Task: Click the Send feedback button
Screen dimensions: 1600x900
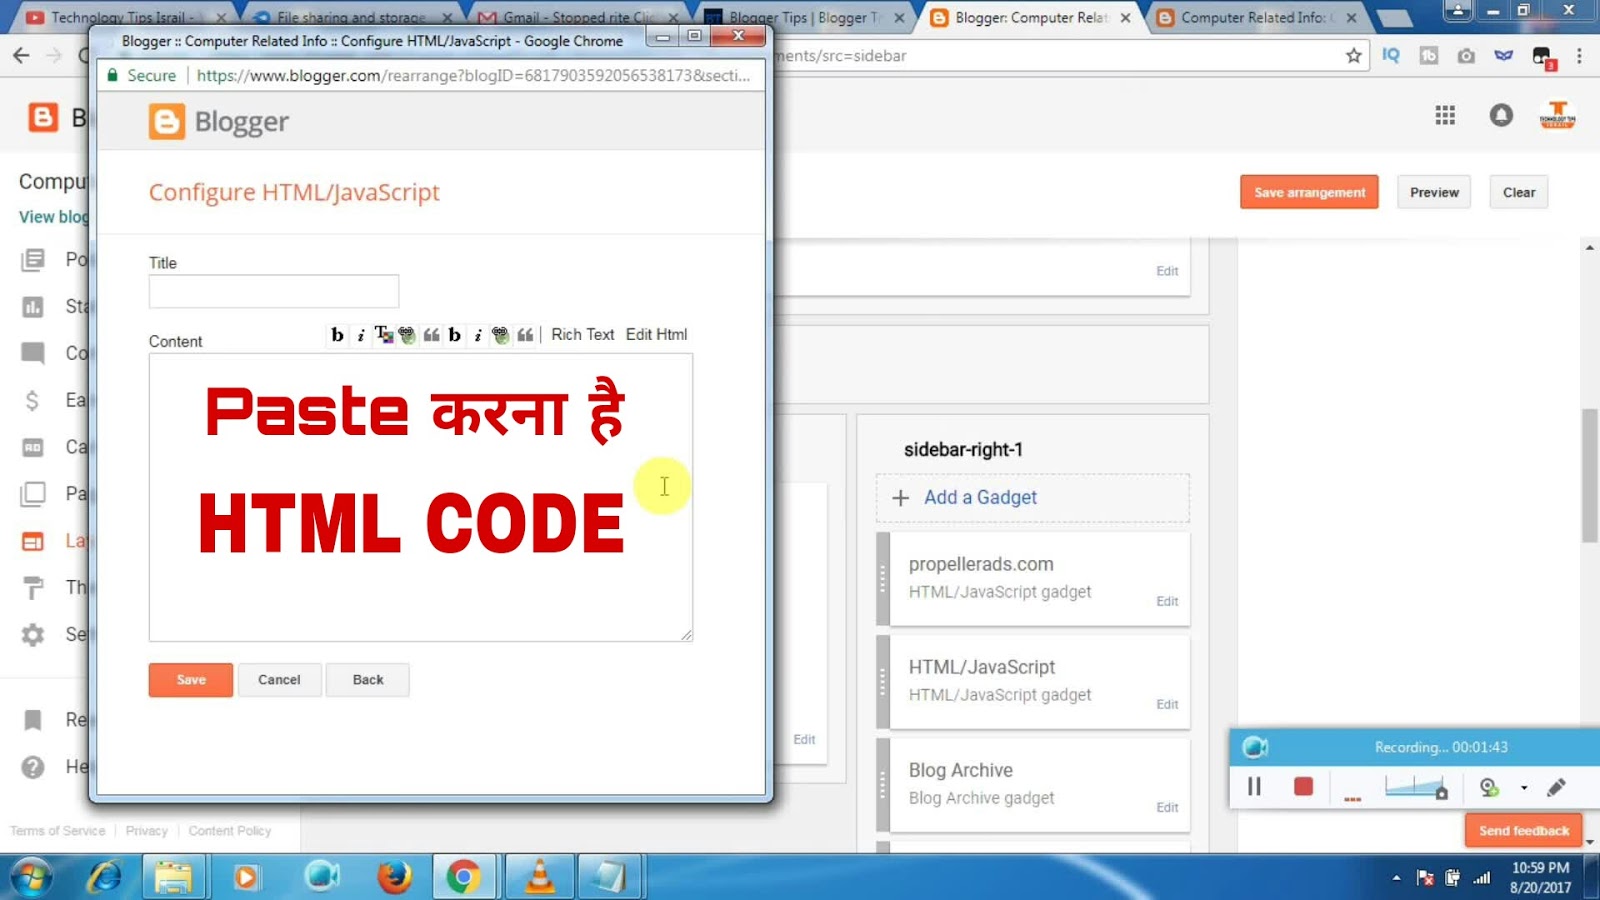Action: click(x=1524, y=830)
